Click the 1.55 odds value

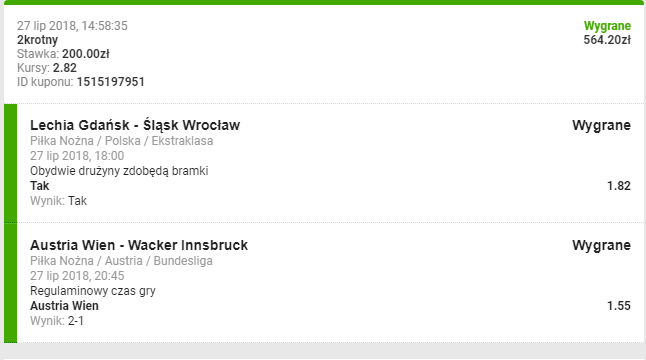pyautogui.click(x=619, y=306)
